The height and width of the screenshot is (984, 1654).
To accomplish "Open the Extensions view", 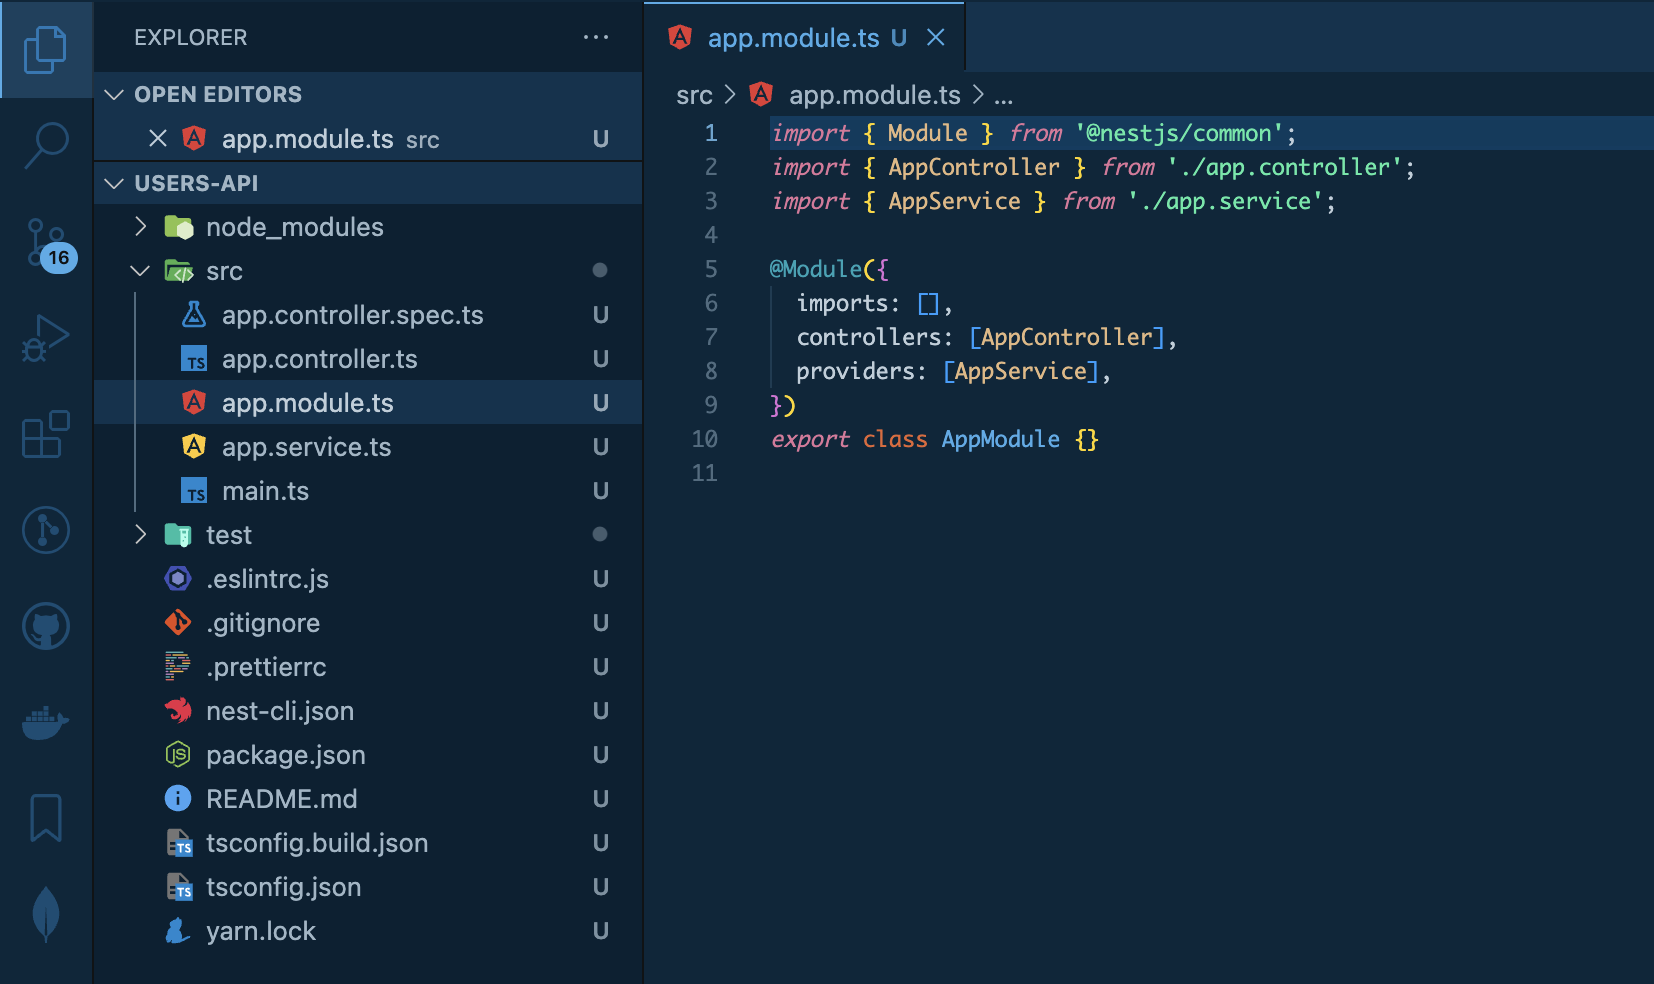I will 46,435.
